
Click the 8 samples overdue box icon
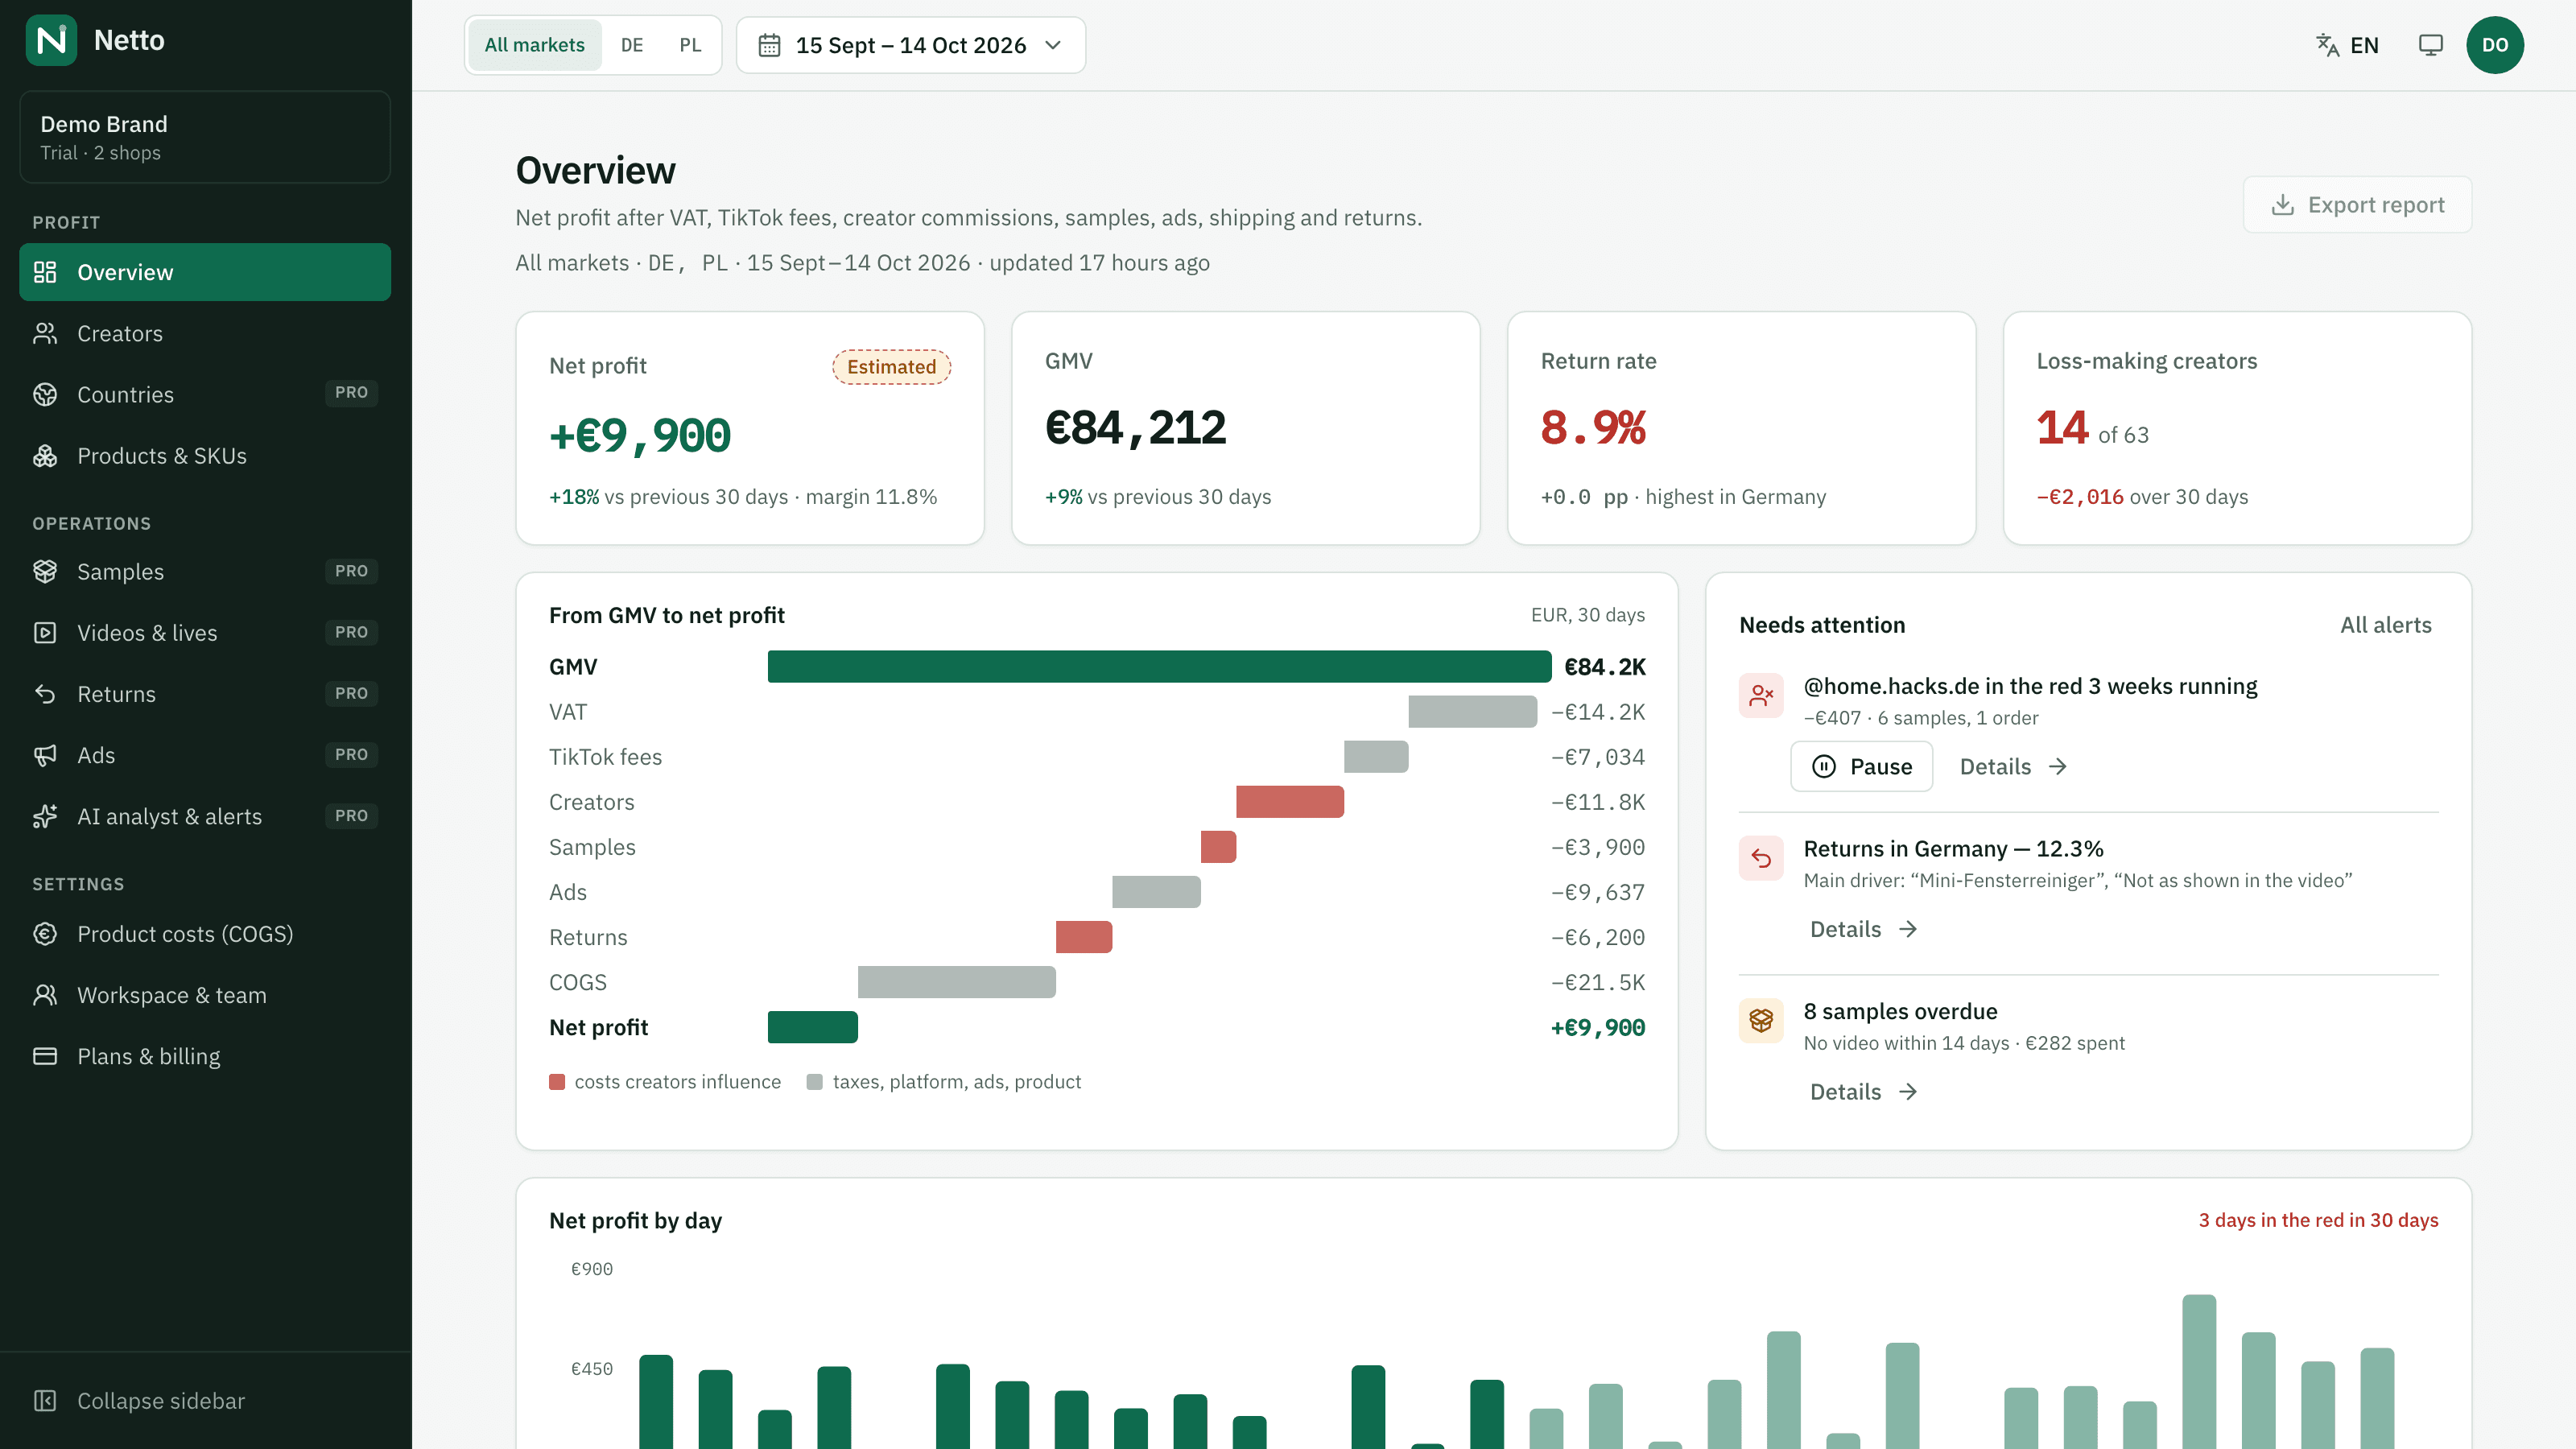coord(1761,1020)
